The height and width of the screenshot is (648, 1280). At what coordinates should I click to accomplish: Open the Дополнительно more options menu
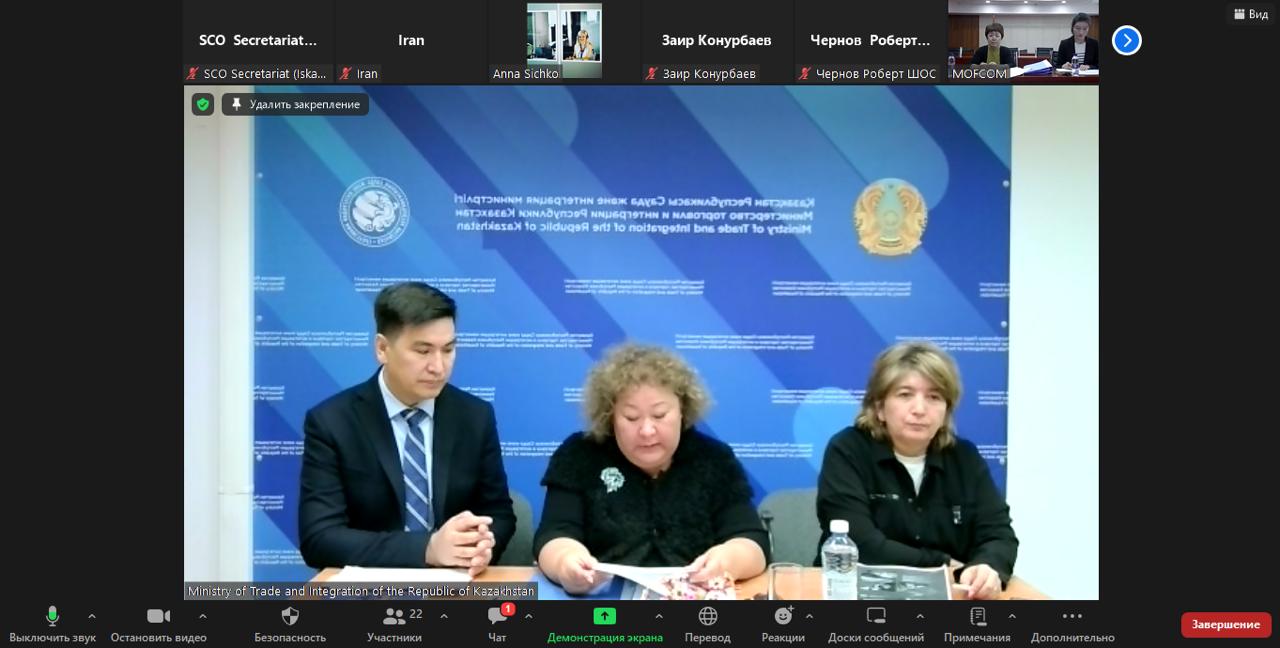pos(1073,625)
